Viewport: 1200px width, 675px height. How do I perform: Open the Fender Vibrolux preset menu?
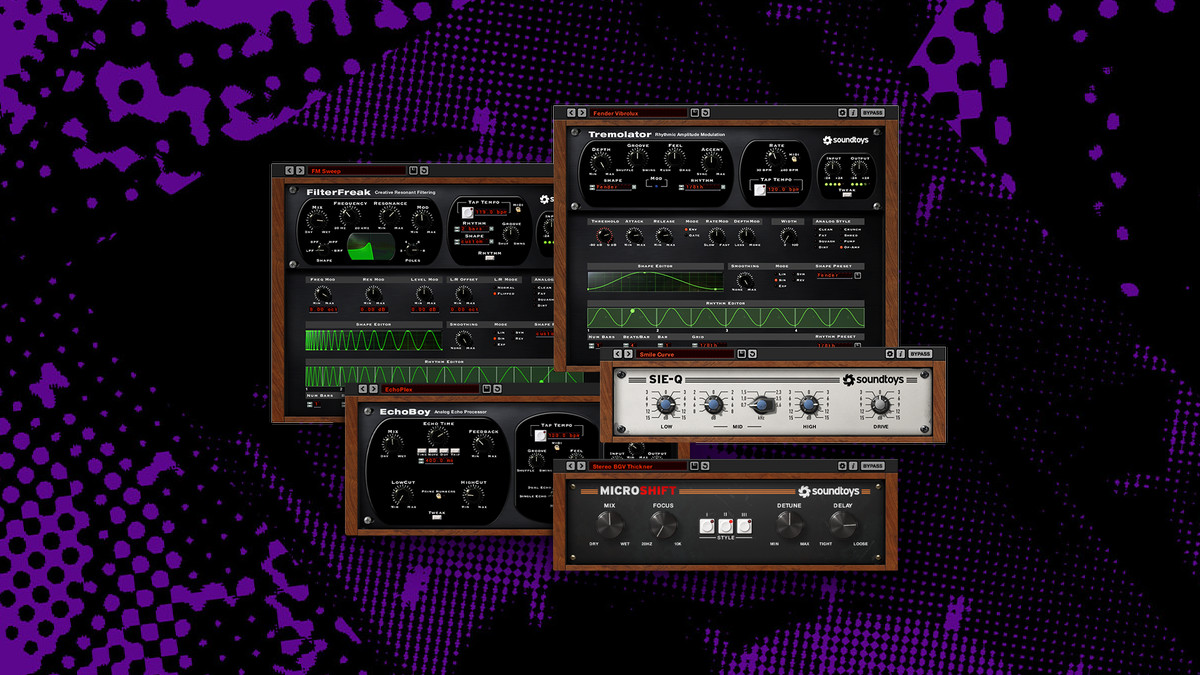[638, 113]
